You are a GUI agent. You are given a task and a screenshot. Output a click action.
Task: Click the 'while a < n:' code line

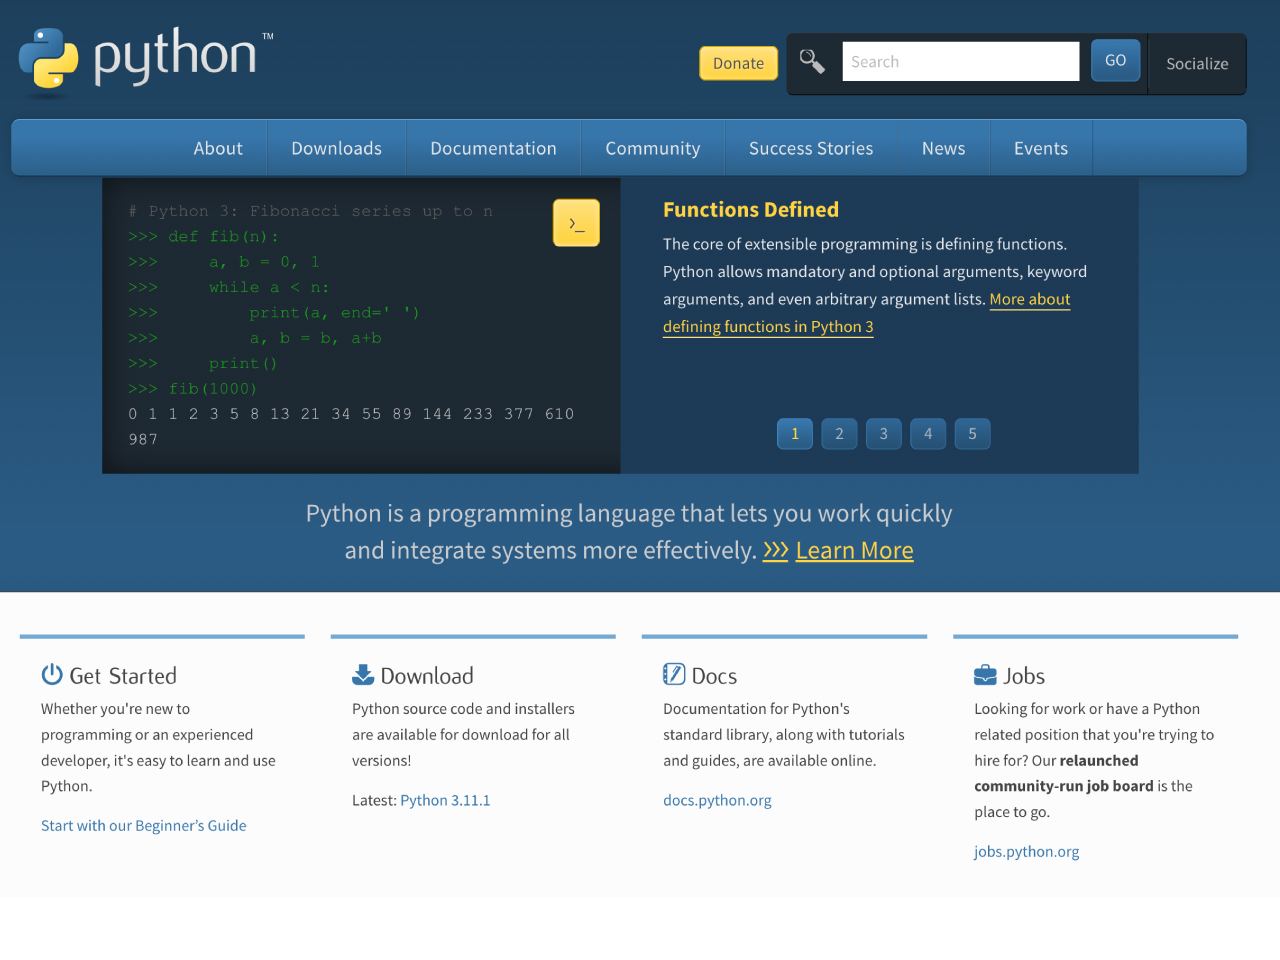[229, 288]
